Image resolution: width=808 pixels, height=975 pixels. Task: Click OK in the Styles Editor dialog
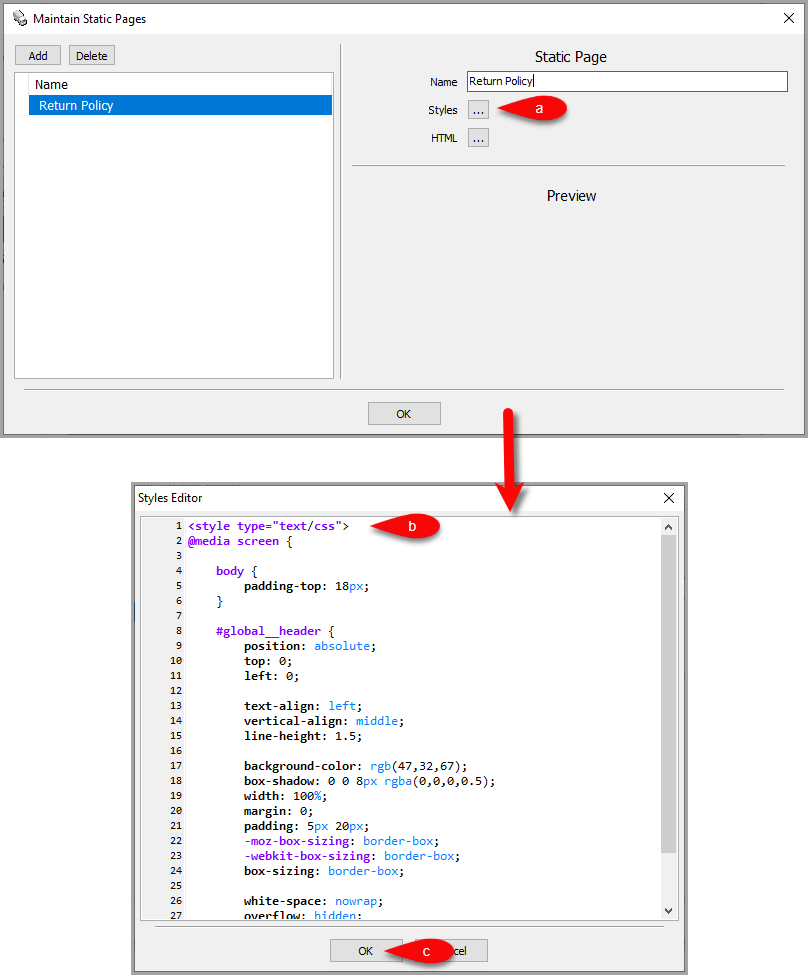[x=366, y=950]
